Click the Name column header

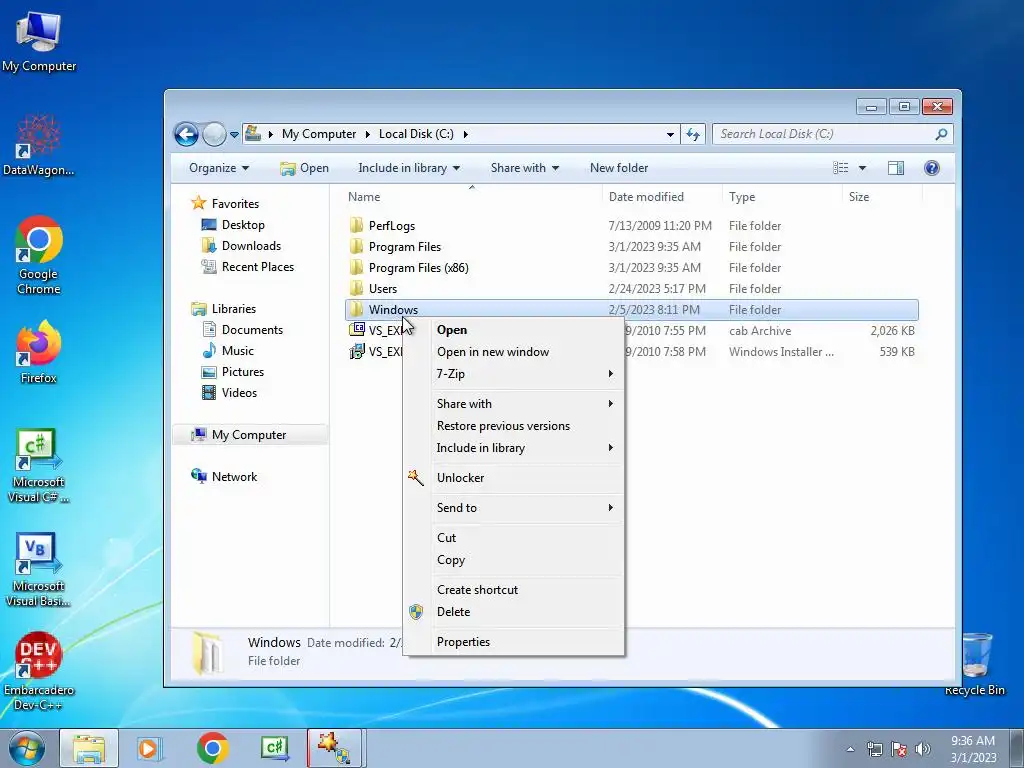coord(472,197)
